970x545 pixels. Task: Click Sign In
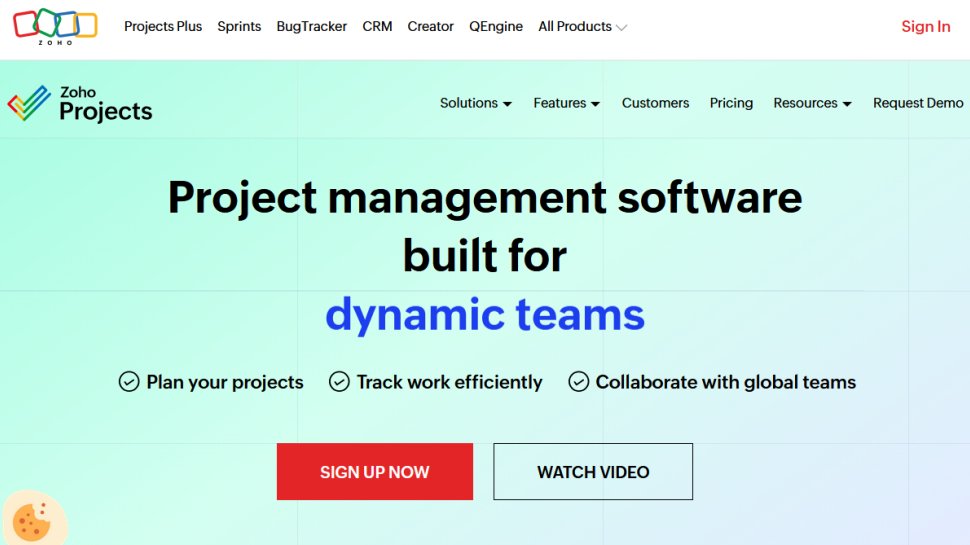pos(925,27)
